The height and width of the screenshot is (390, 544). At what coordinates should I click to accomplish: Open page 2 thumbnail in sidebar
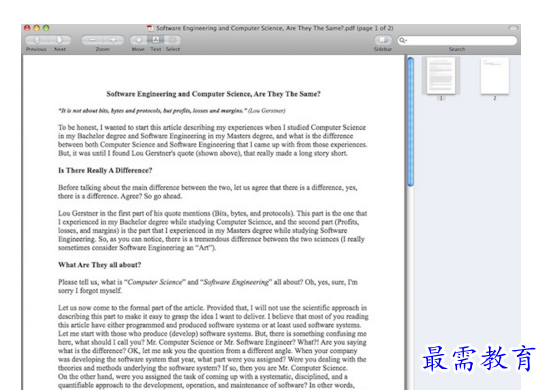(495, 76)
